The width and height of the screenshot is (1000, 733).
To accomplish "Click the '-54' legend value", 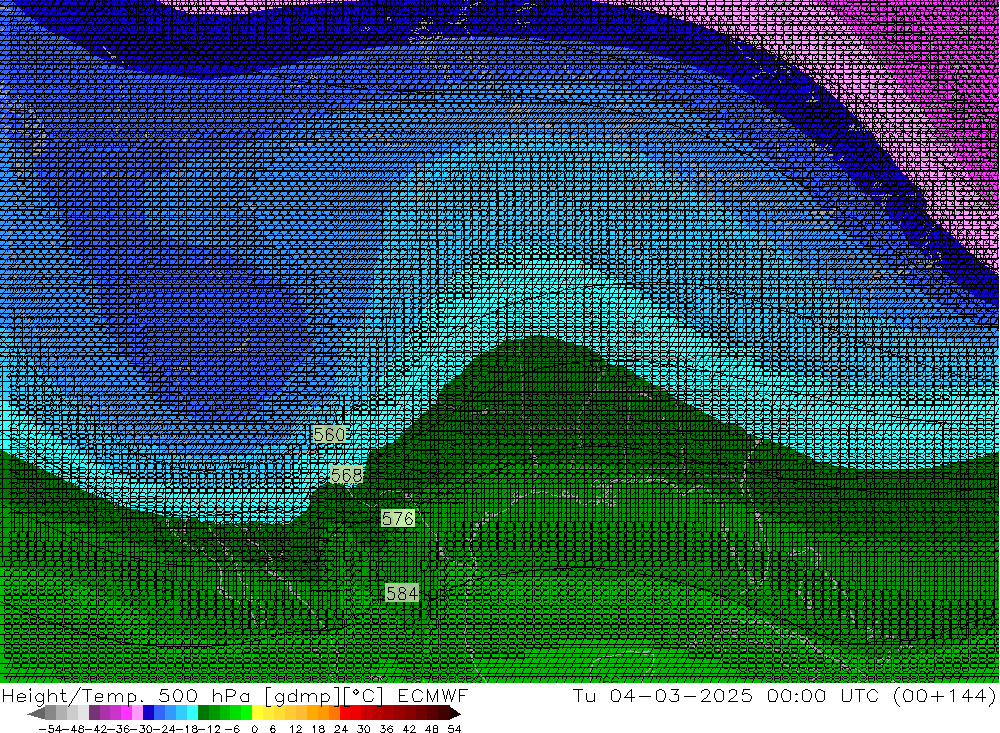I will coord(50,729).
